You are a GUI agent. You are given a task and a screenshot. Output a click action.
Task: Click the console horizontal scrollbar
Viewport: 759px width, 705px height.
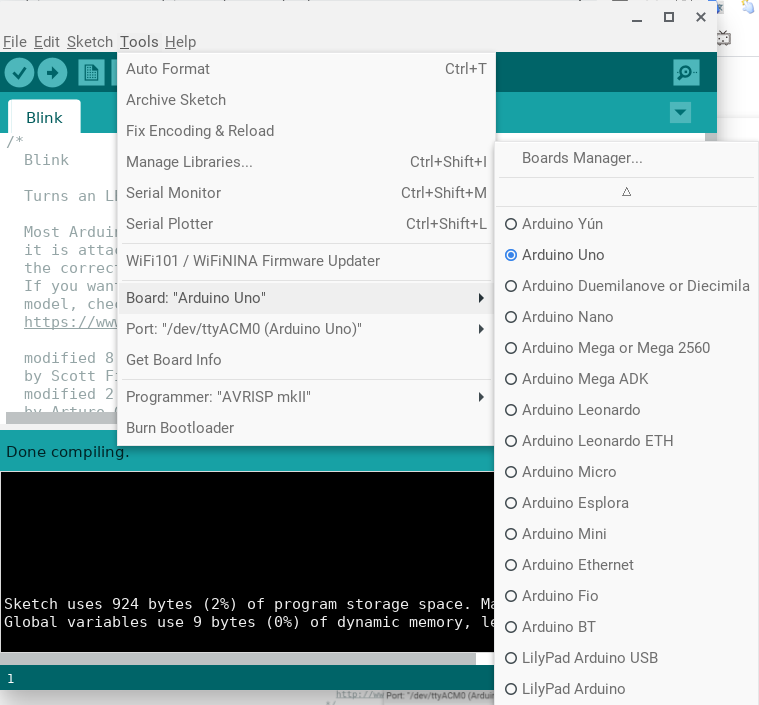click(238, 659)
